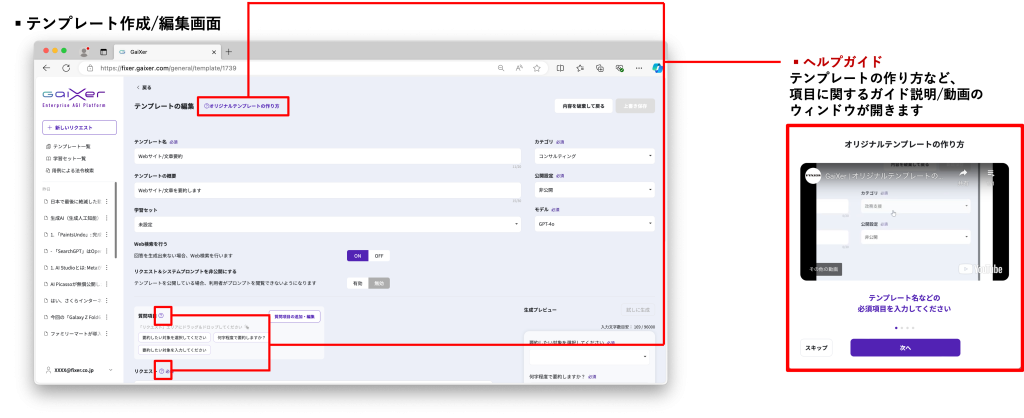Turn Web検索 OFF
This screenshot has width=1024, height=418.
(x=379, y=255)
